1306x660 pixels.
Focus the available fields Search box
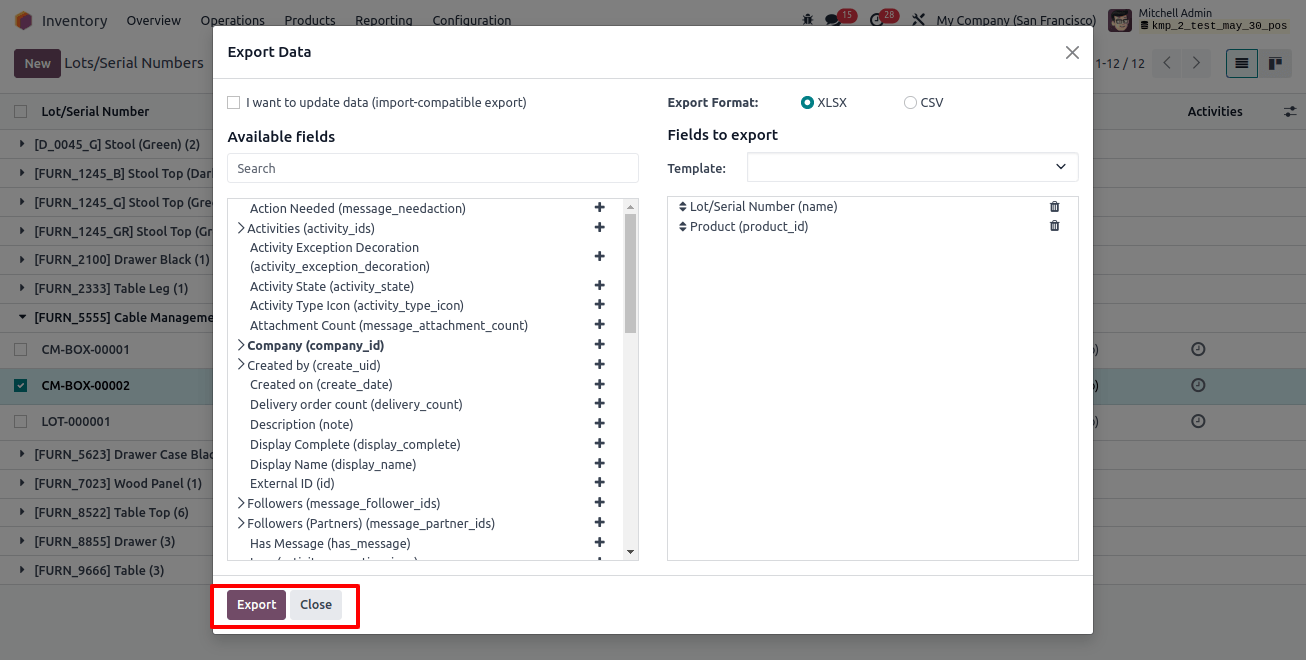click(x=433, y=168)
